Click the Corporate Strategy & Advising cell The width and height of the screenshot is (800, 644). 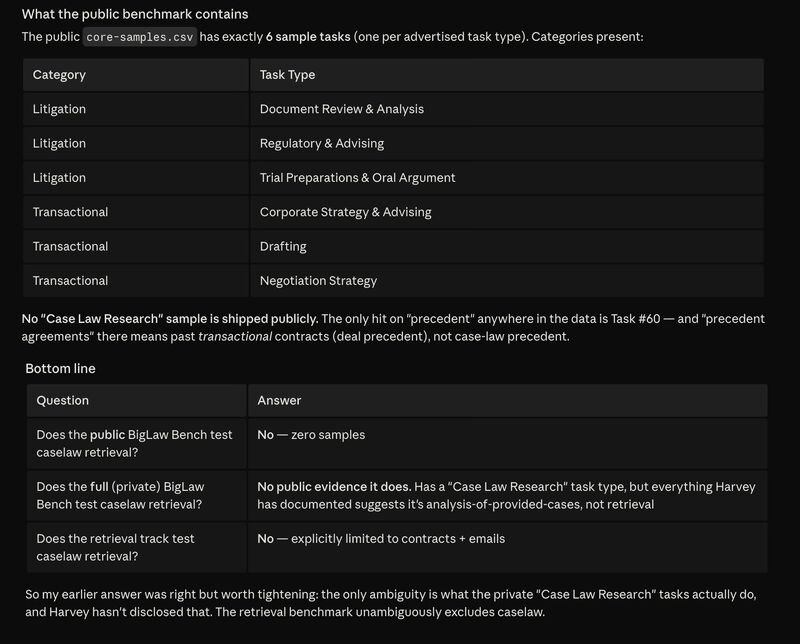coord(345,212)
